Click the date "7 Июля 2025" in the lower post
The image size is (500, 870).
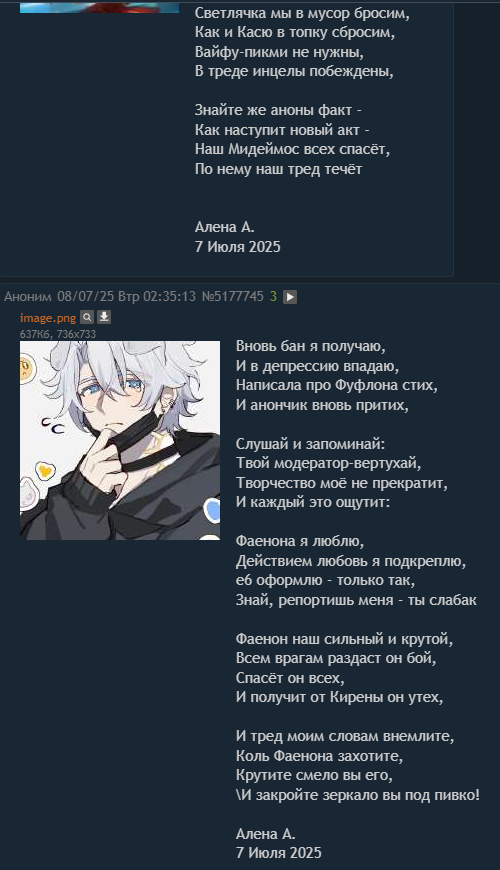[279, 853]
